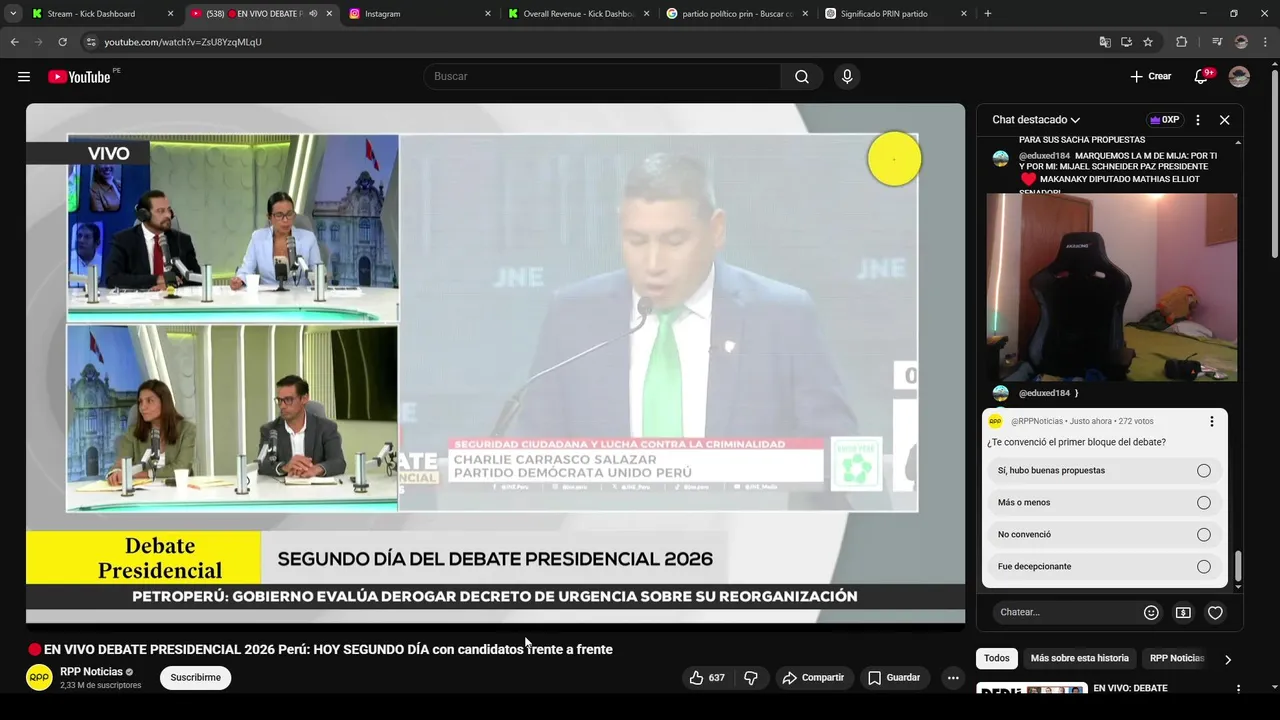The image size is (1280, 720).
Task: Translate this page icon in address bar
Action: (x=1105, y=42)
